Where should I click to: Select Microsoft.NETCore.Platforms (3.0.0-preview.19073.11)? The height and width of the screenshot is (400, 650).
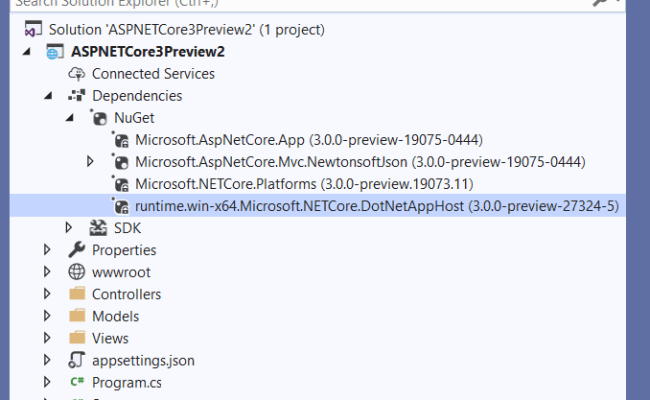pos(304,184)
